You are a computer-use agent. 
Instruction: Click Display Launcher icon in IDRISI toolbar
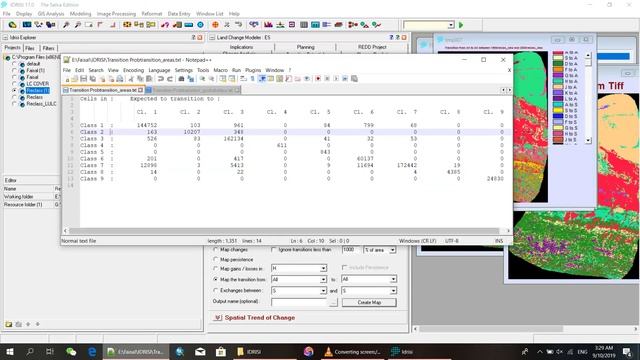coord(27,25)
